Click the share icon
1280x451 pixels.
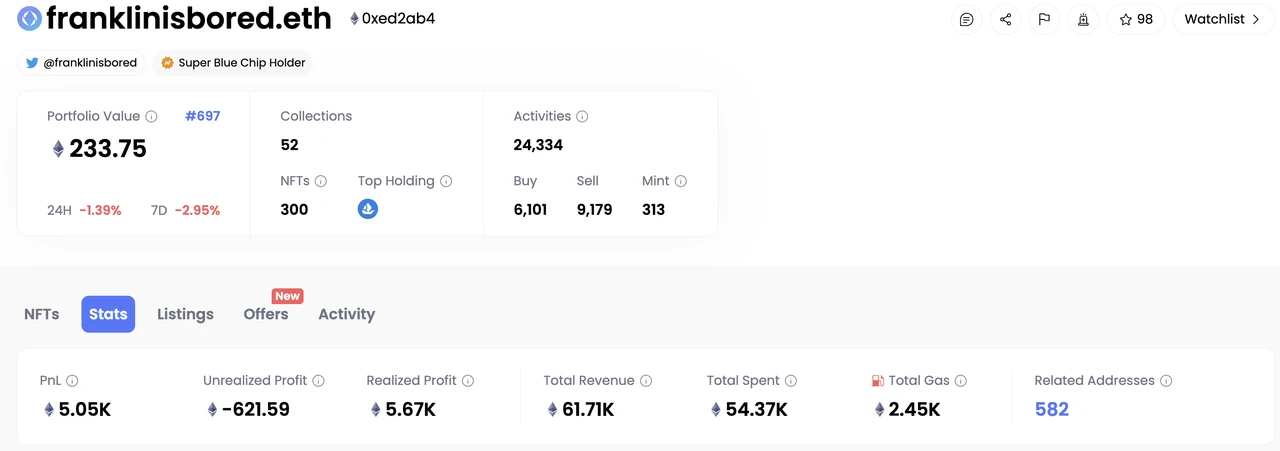[x=1005, y=19]
